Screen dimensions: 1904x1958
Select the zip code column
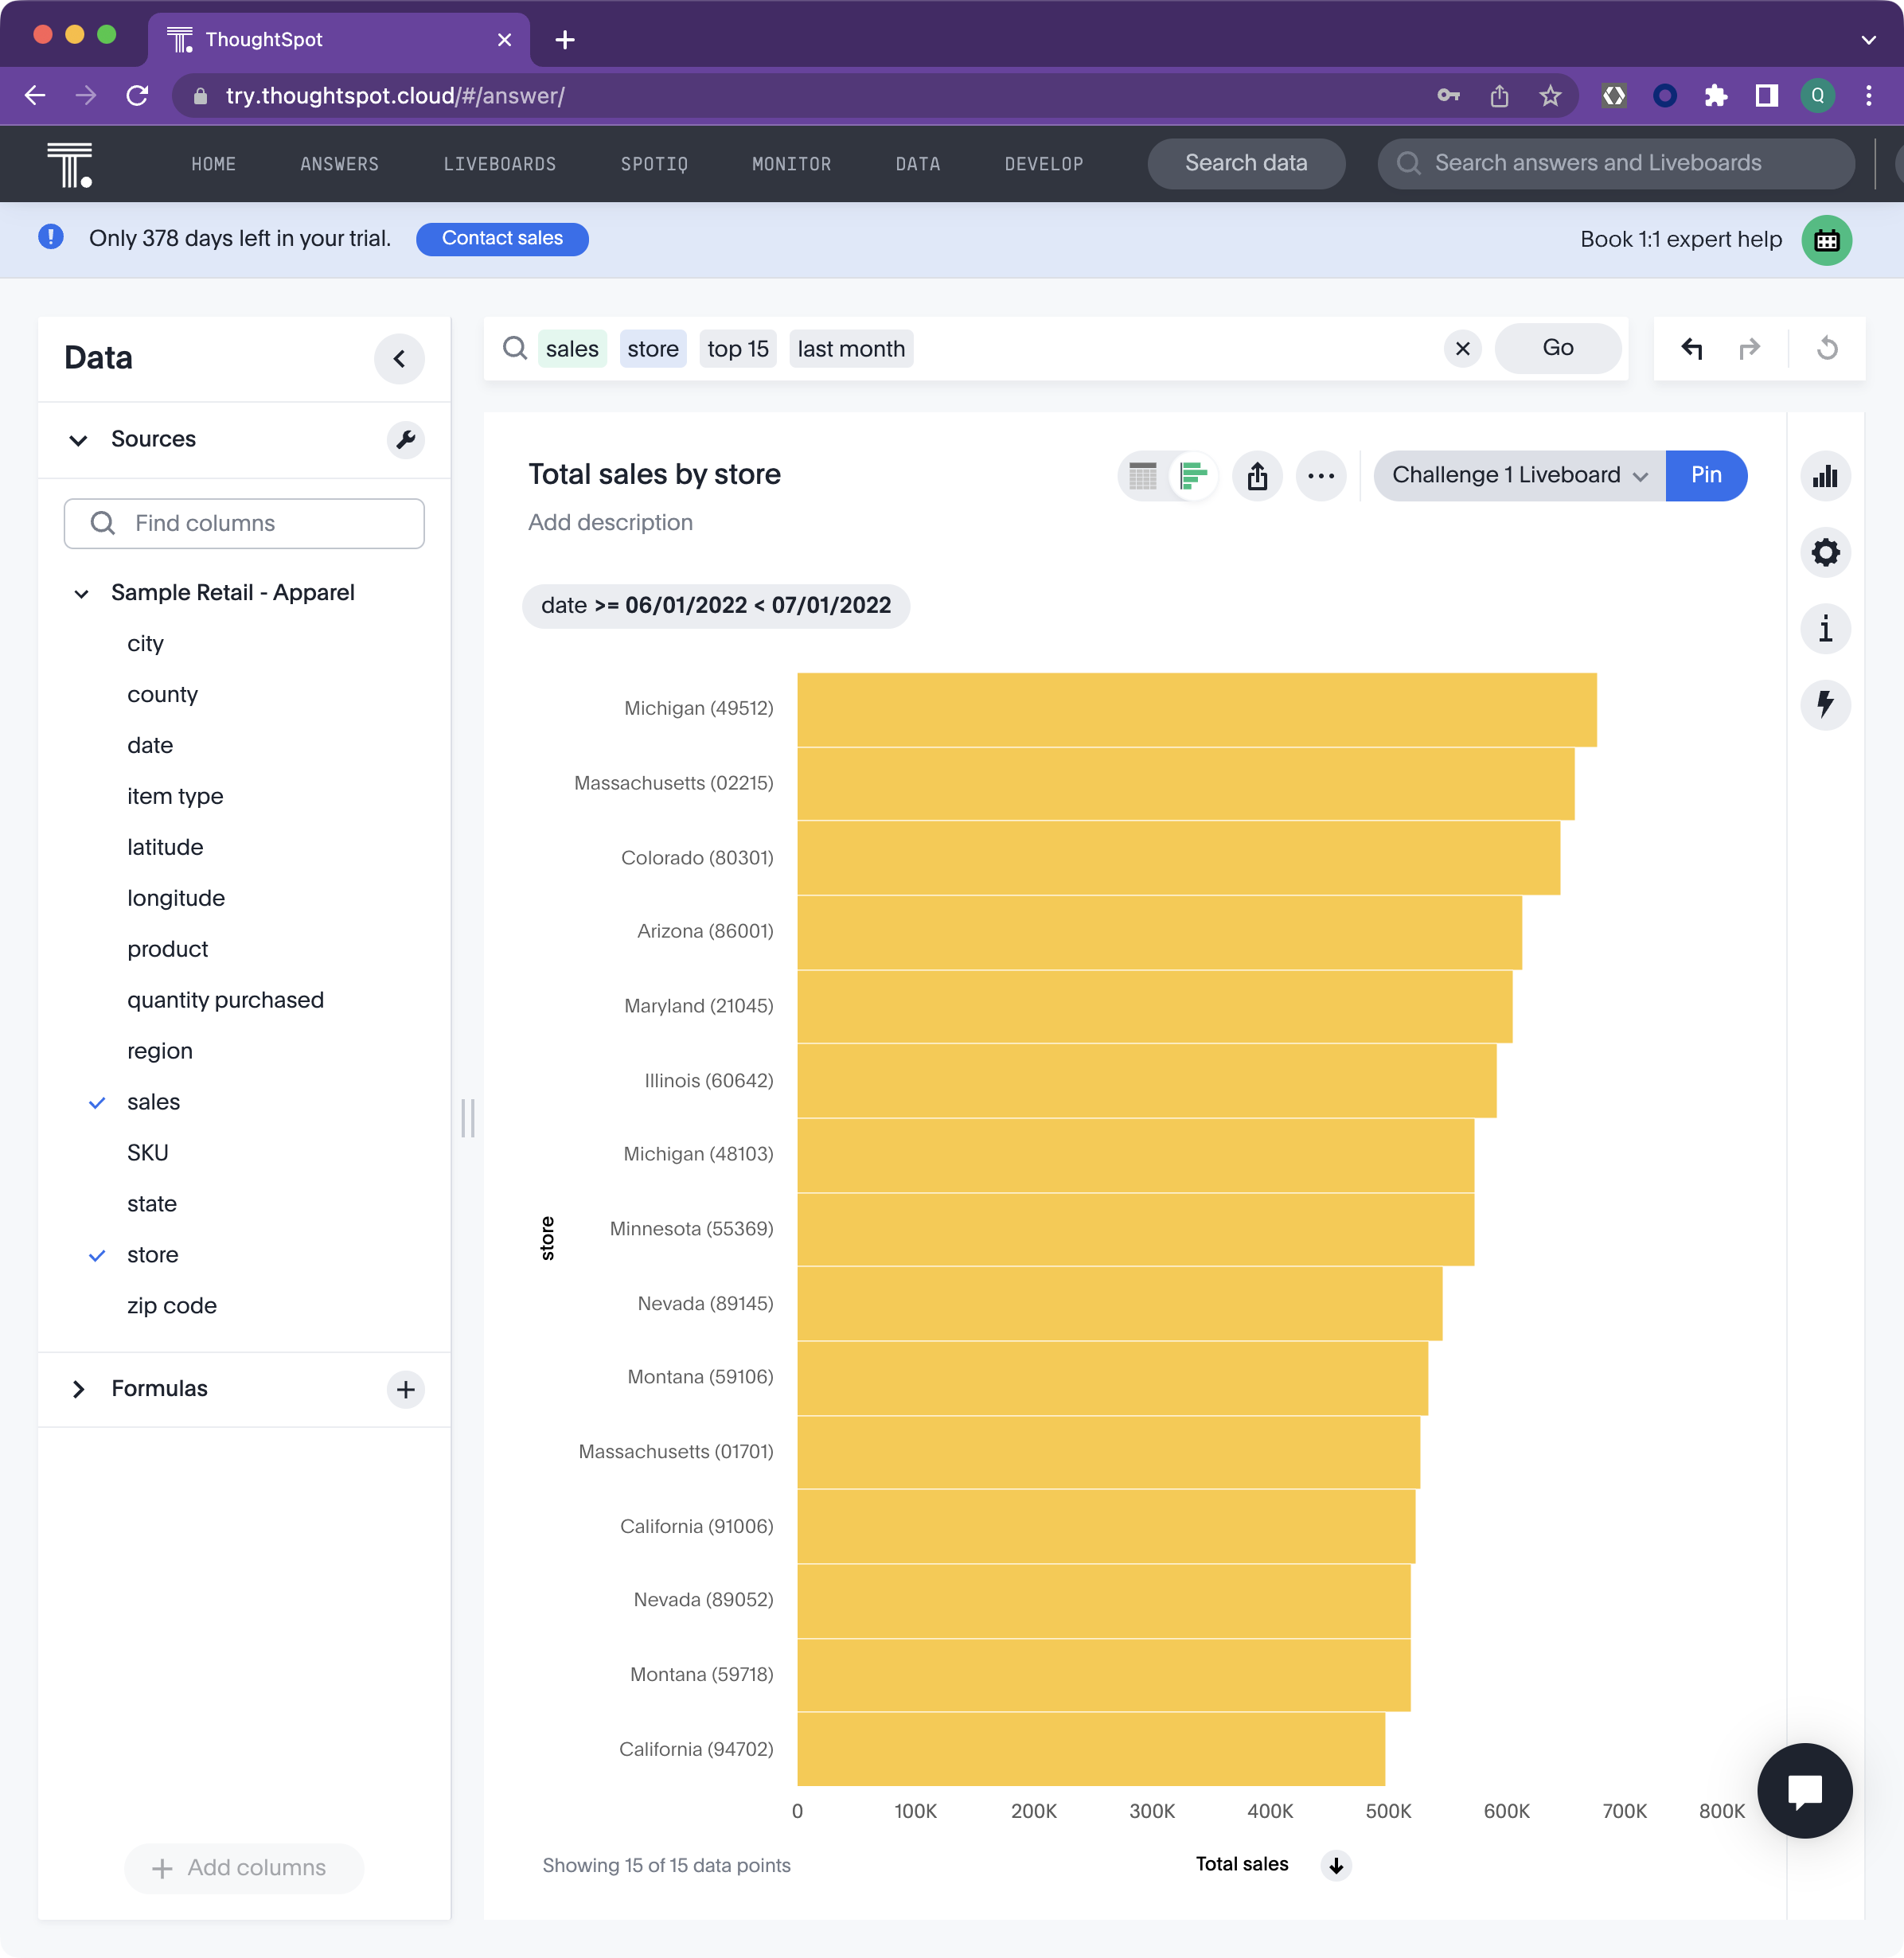pos(171,1306)
